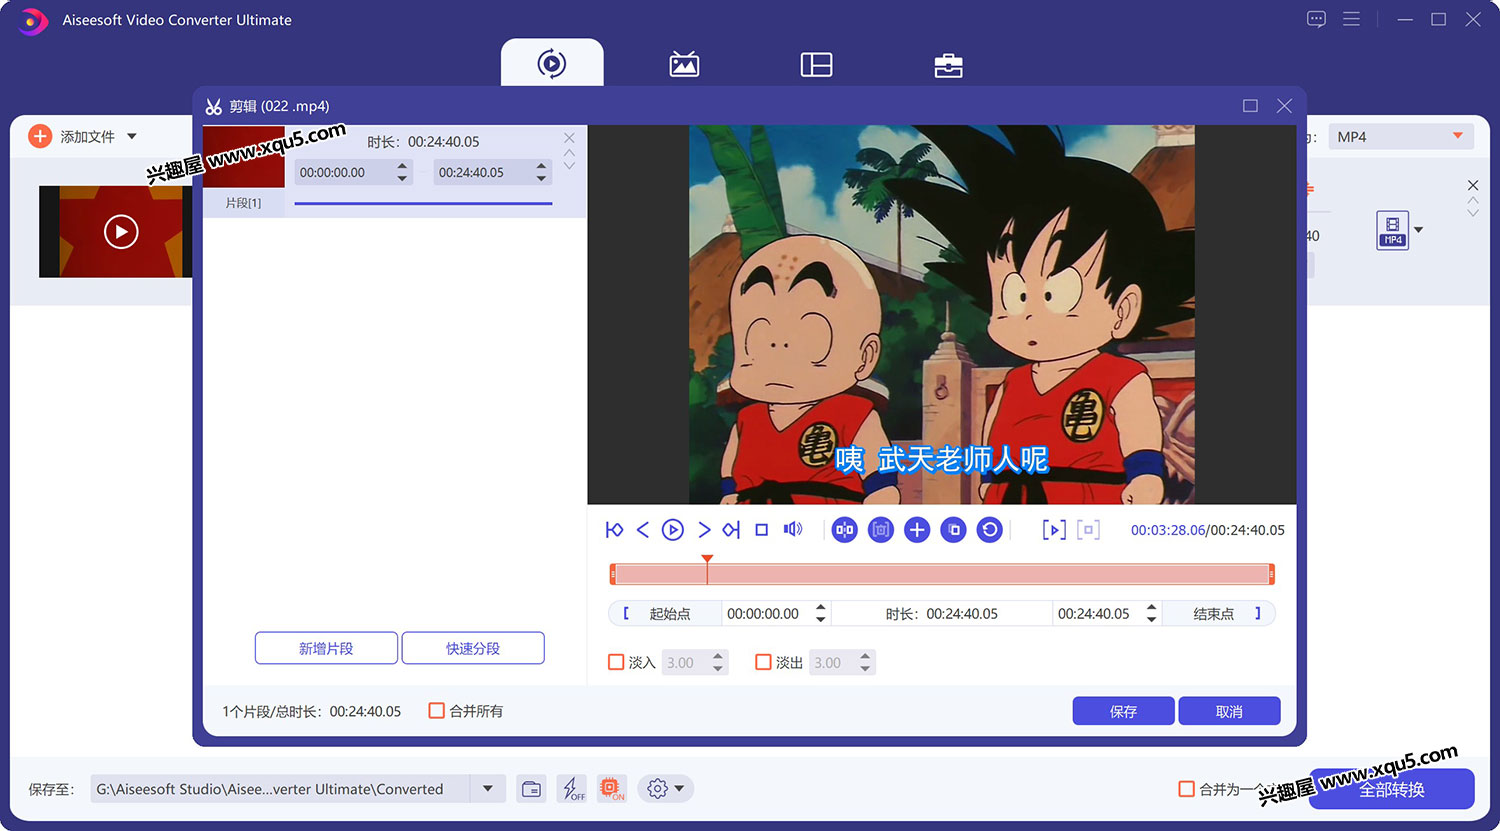Screen dimensions: 1500x831
Task: Click the MP4 file format icon
Action: coord(1393,230)
